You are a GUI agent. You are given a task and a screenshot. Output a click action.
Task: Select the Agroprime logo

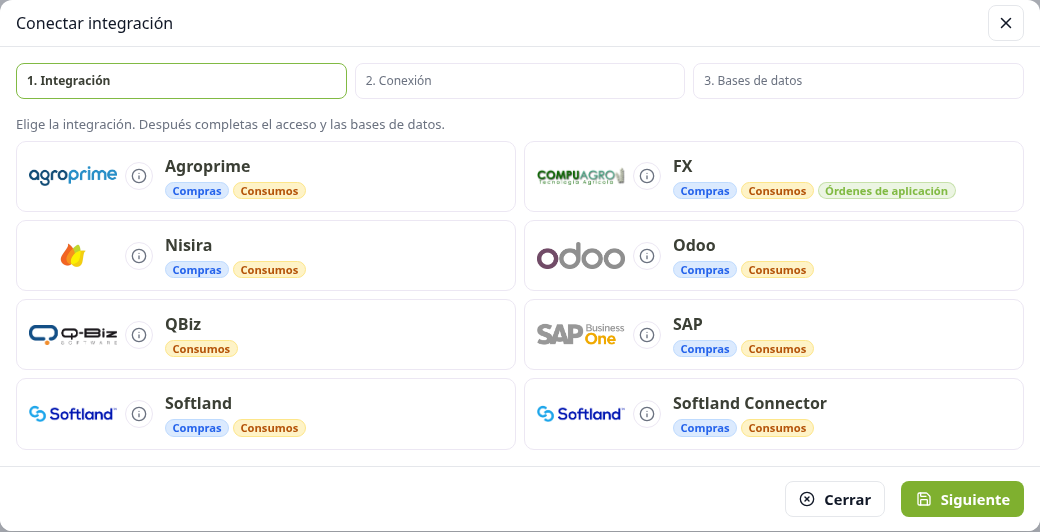coord(73,176)
